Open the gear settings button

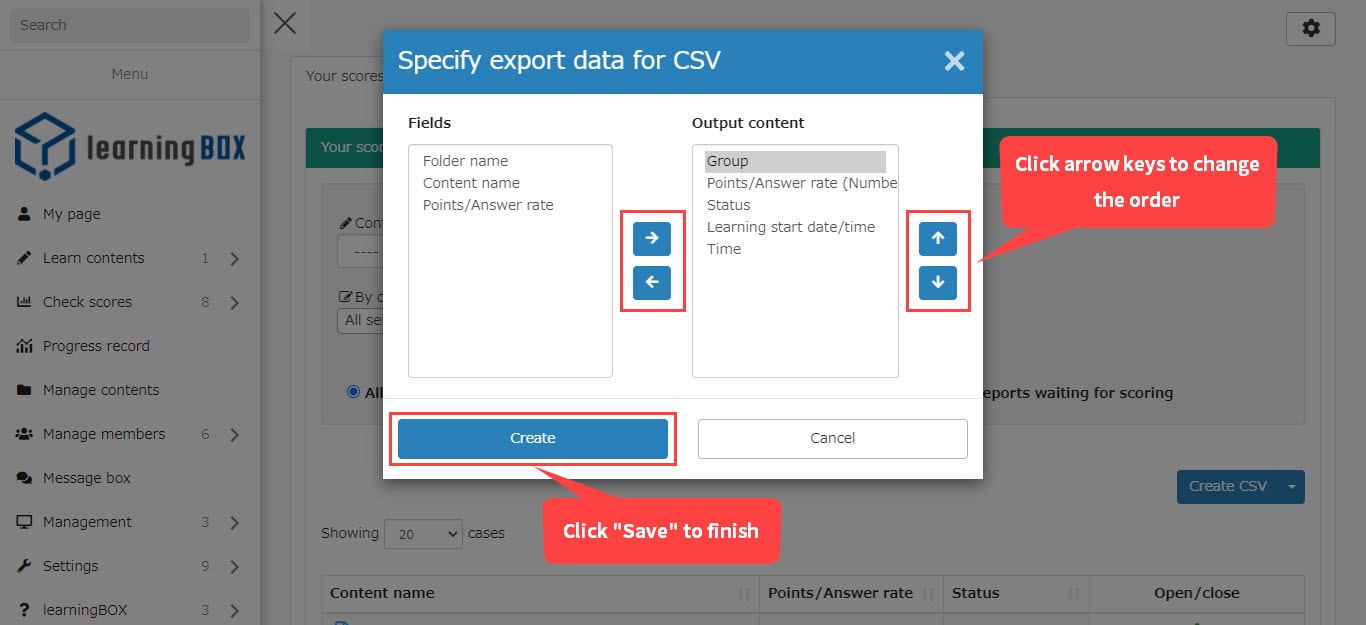1310,29
